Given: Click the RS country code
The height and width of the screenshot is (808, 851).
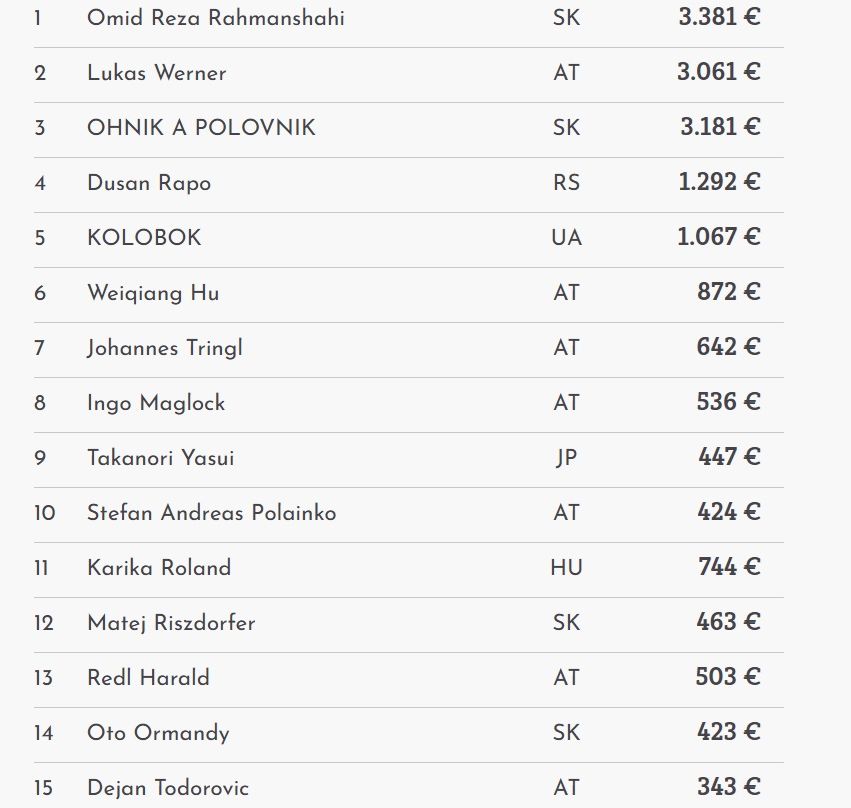Looking at the screenshot, I should 566,183.
